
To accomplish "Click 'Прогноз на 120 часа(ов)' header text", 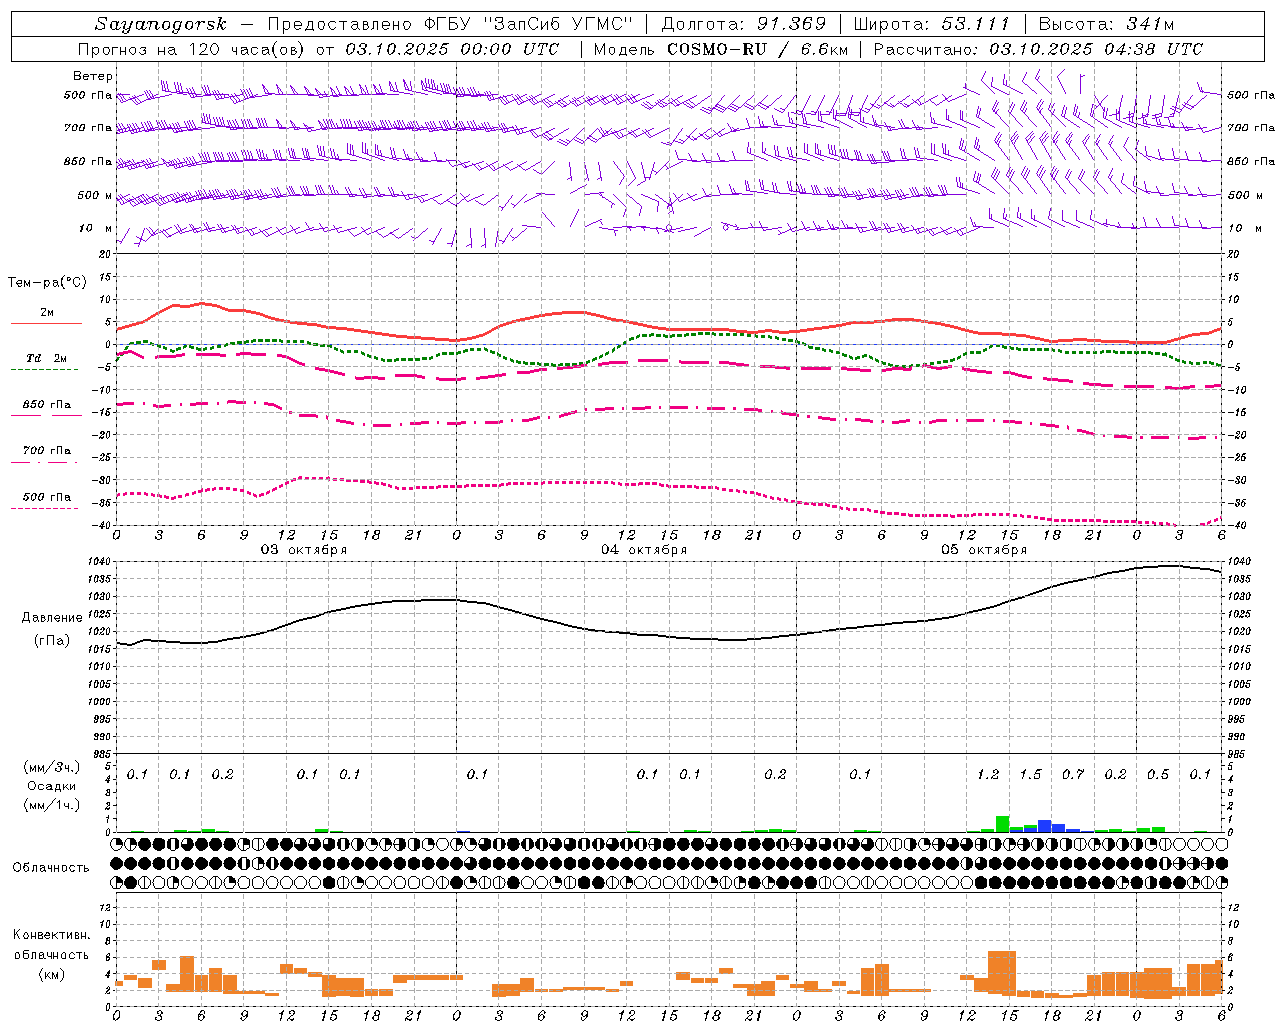I will coord(191,49).
